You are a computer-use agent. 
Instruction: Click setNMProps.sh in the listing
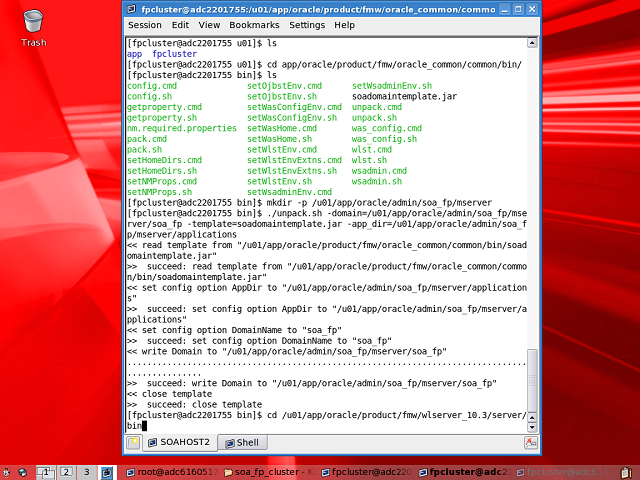tap(160, 192)
